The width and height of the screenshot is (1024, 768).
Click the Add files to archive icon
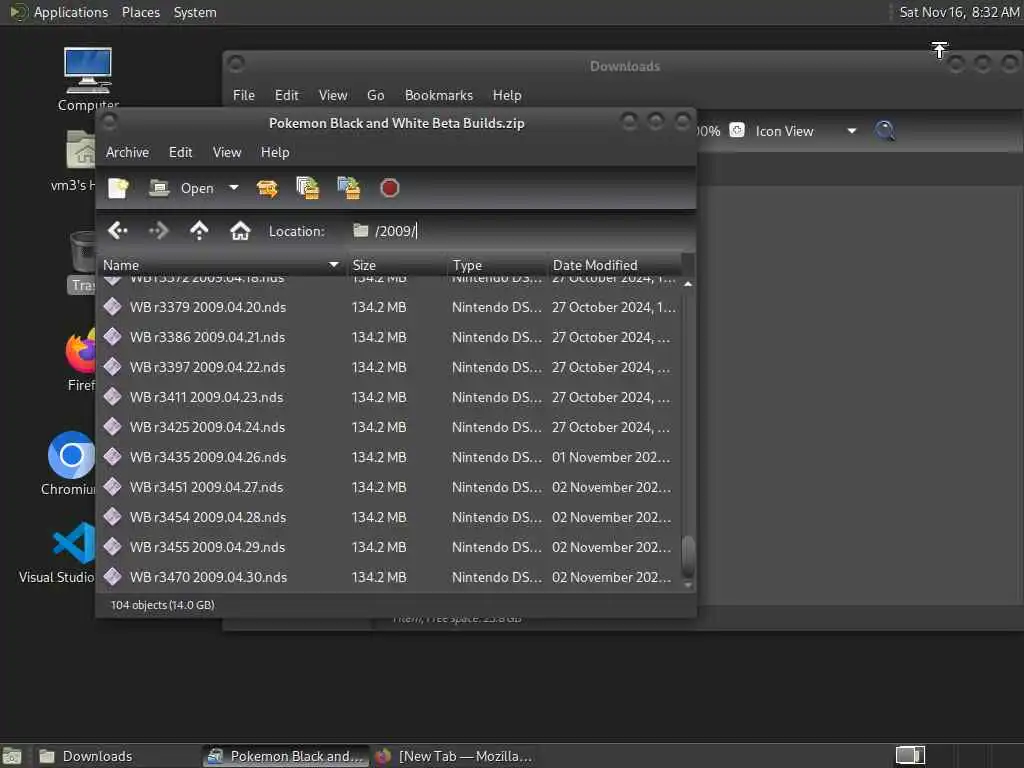tap(308, 188)
